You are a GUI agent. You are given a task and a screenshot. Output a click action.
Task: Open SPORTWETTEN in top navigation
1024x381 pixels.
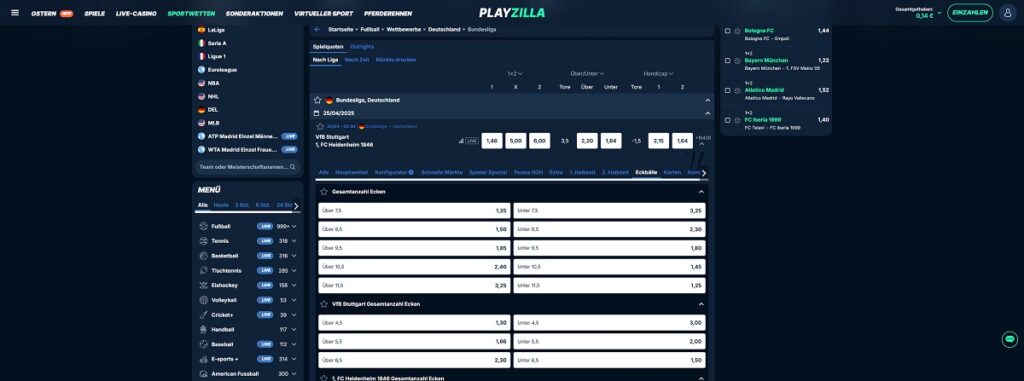pyautogui.click(x=191, y=13)
